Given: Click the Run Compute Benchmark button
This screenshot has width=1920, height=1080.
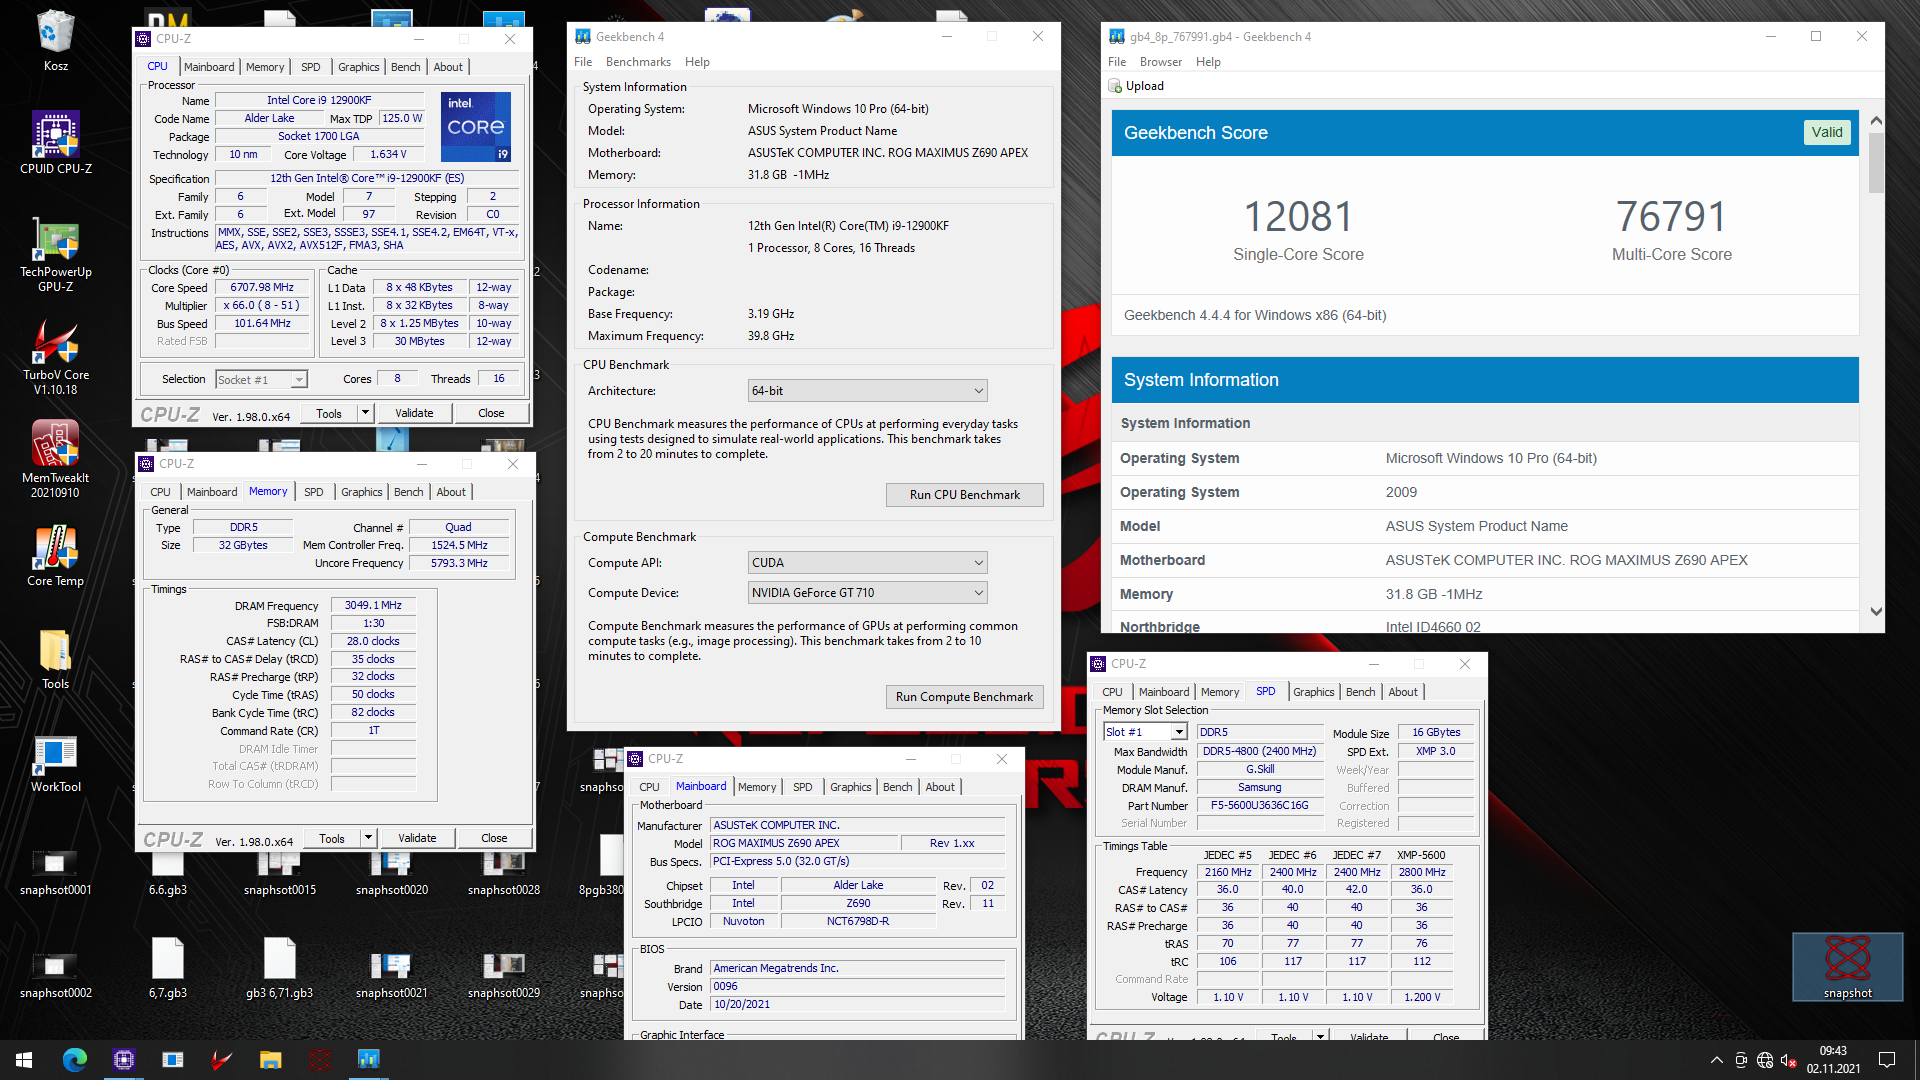Looking at the screenshot, I should [965, 697].
